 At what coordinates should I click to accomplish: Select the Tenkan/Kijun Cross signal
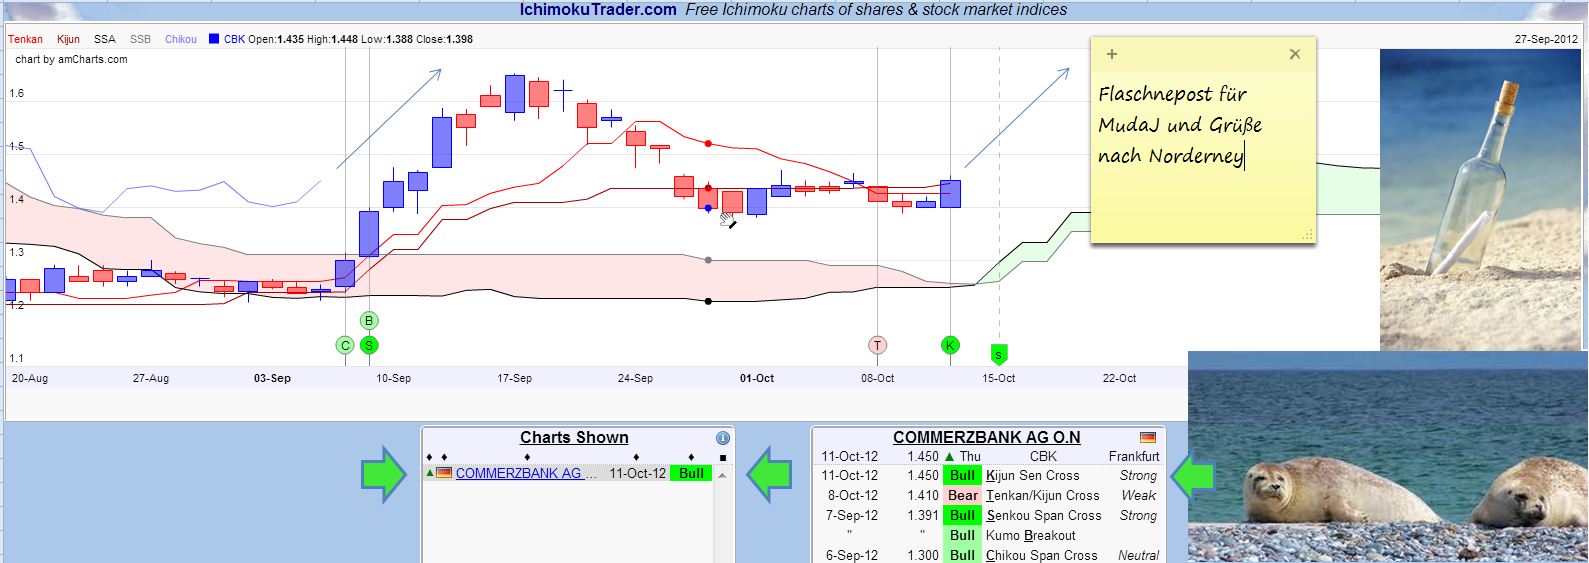pyautogui.click(x=1042, y=495)
